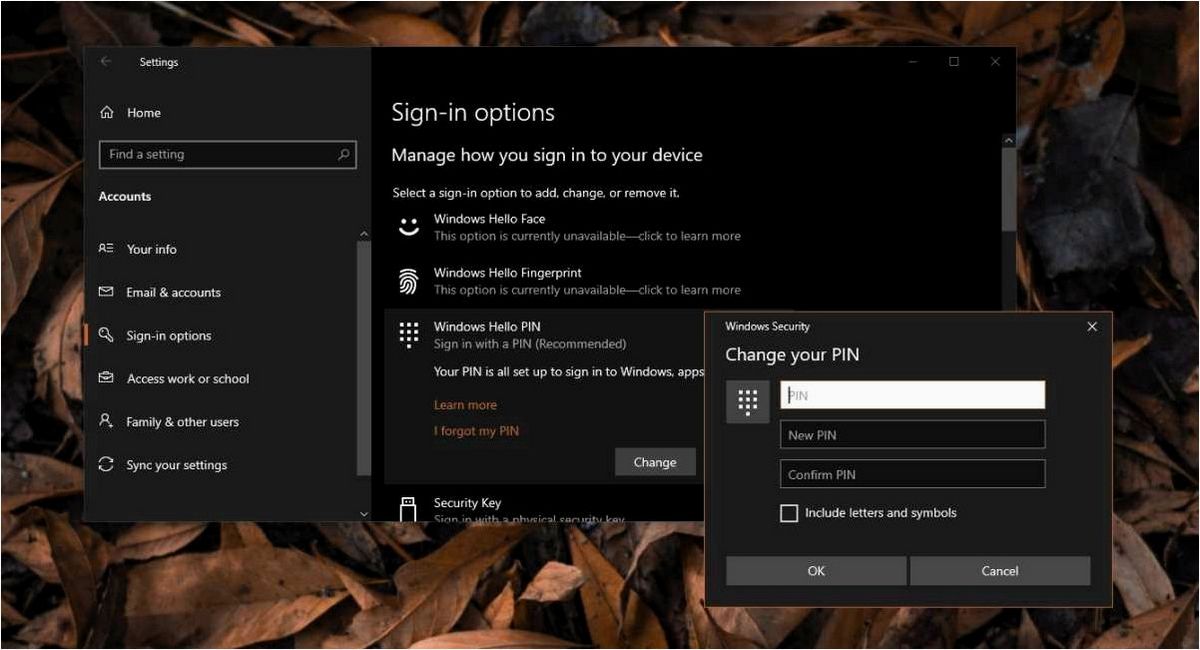Click the Change button under PIN
This screenshot has height=650, width=1200.
pyautogui.click(x=655, y=462)
